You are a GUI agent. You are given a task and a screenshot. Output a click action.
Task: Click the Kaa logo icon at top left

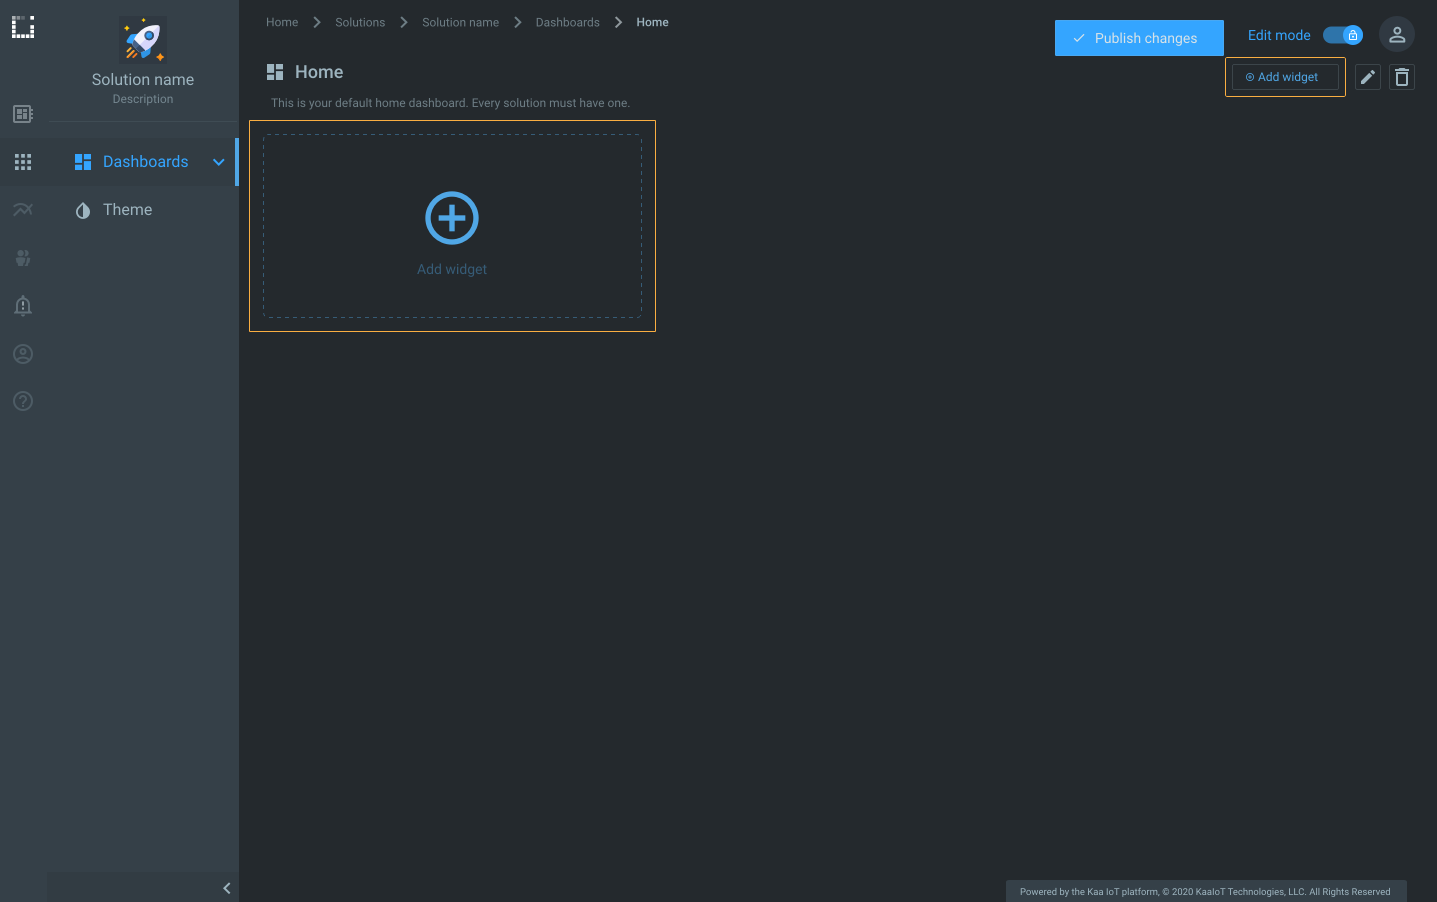23,27
